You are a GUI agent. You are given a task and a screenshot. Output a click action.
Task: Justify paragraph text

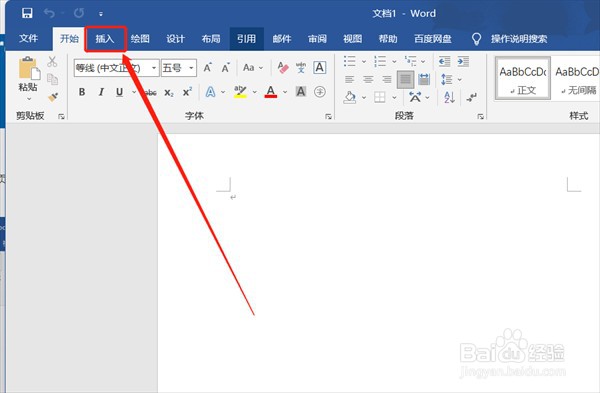(405, 80)
